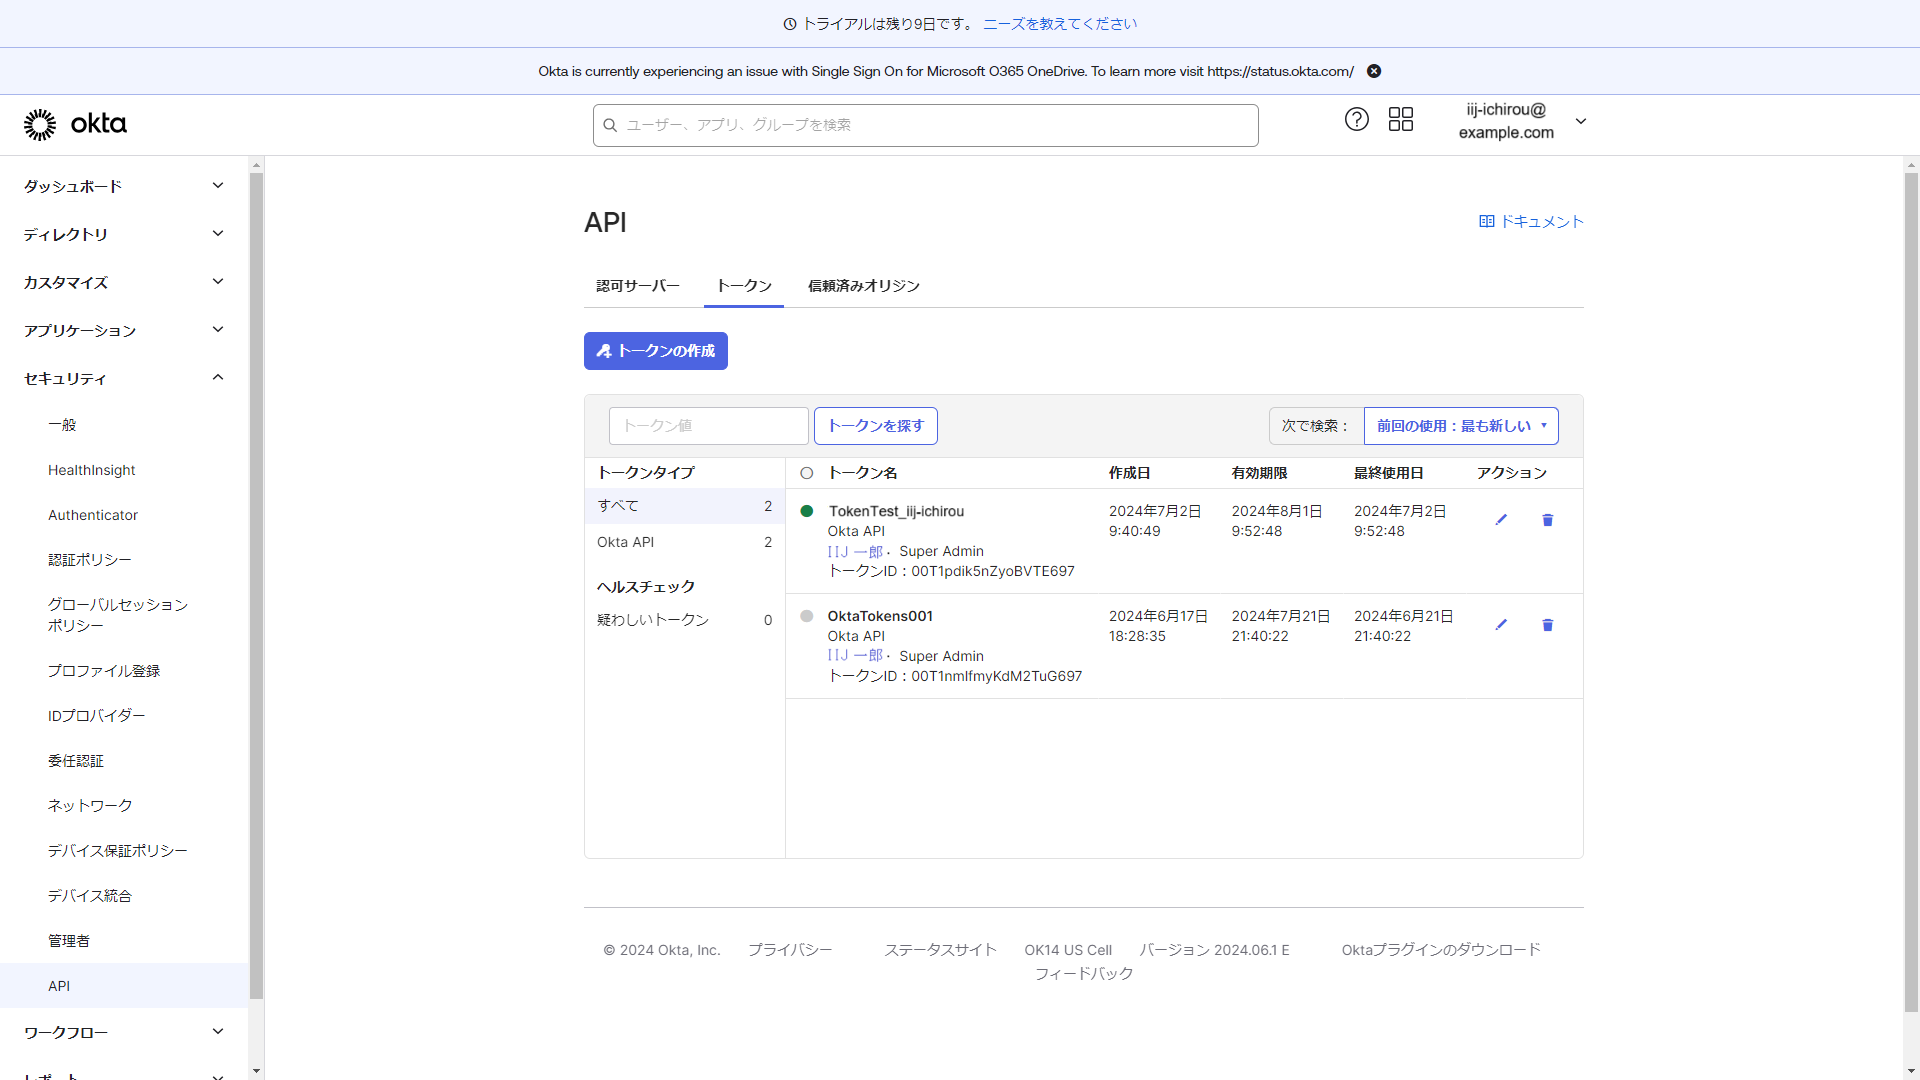The height and width of the screenshot is (1080, 1920).
Task: Open プロファイル登録 in the sidebar
Action: point(104,671)
